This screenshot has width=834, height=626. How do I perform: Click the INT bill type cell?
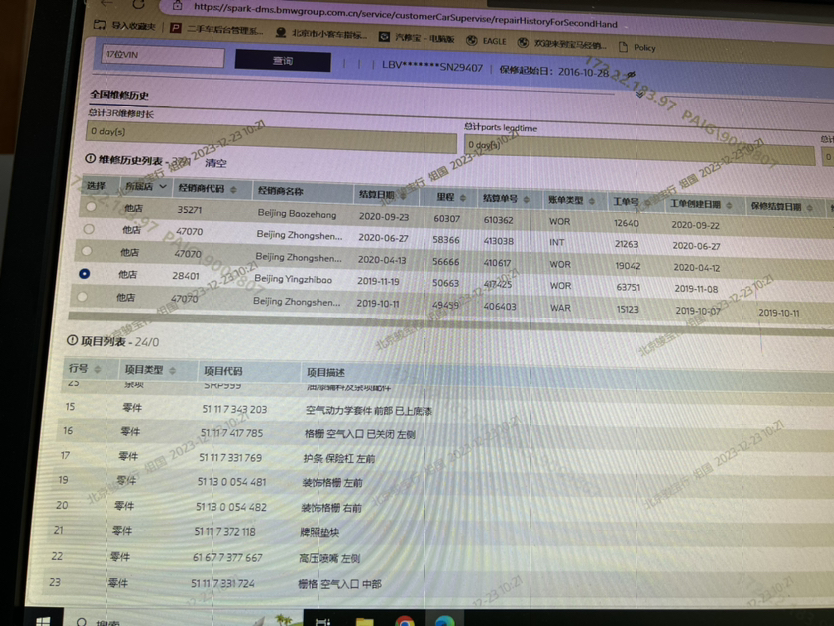[x=556, y=243]
